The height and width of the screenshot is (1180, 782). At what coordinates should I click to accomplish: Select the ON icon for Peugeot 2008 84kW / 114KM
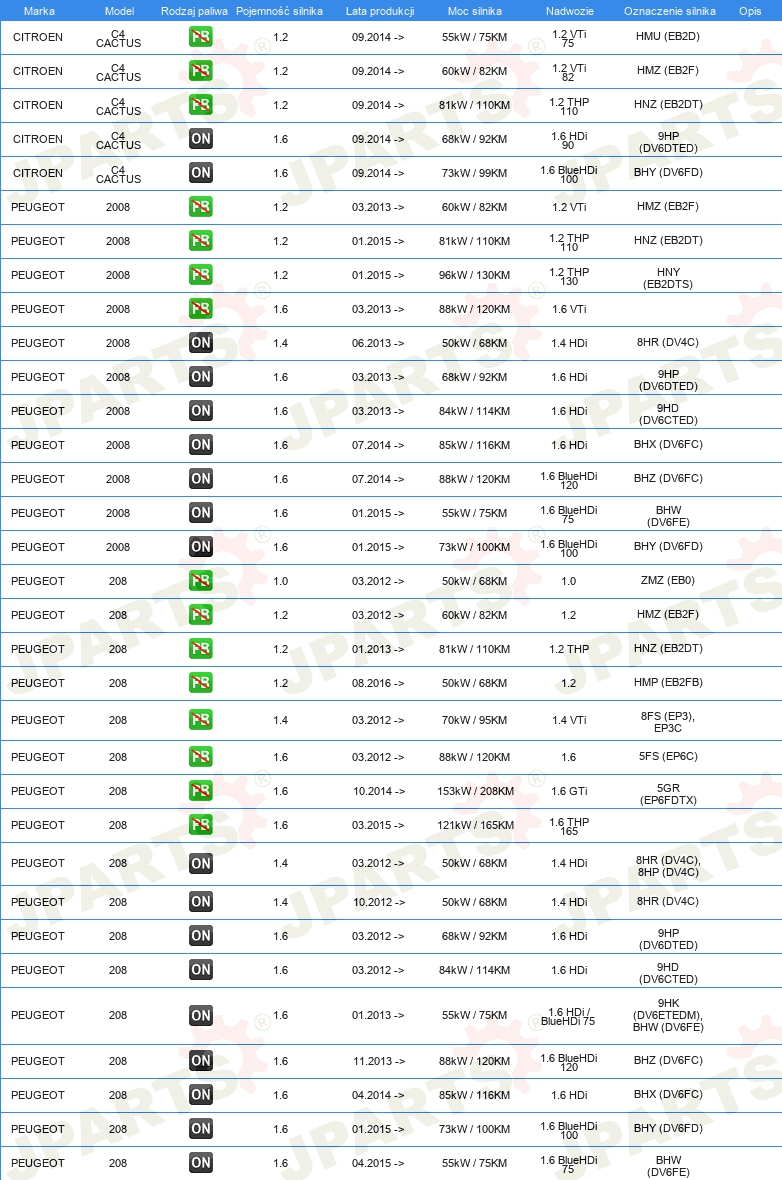(x=200, y=410)
